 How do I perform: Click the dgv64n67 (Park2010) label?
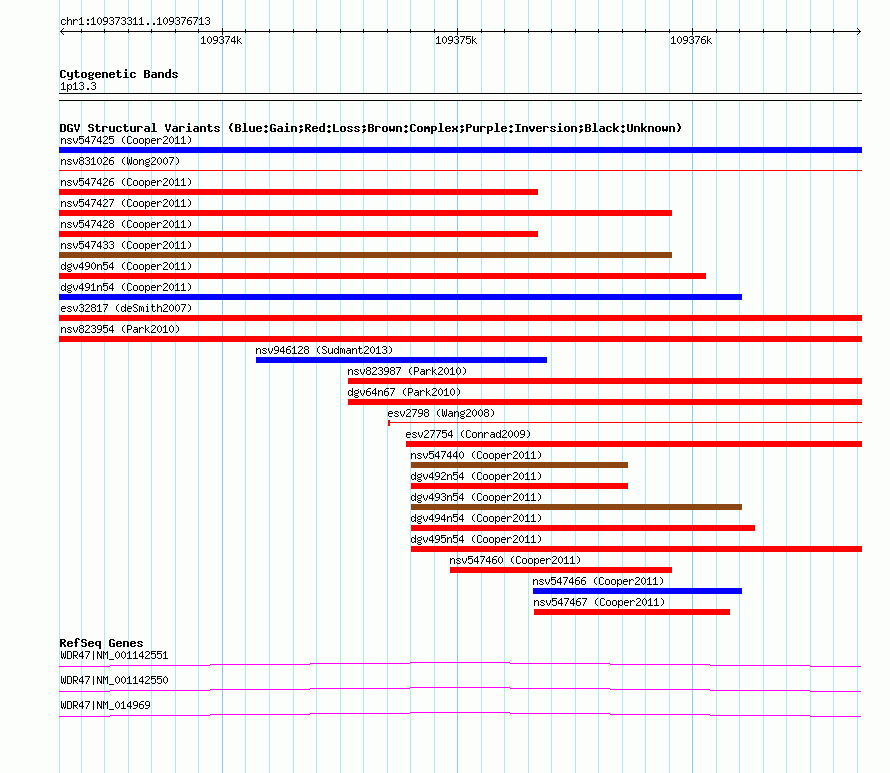click(x=404, y=392)
